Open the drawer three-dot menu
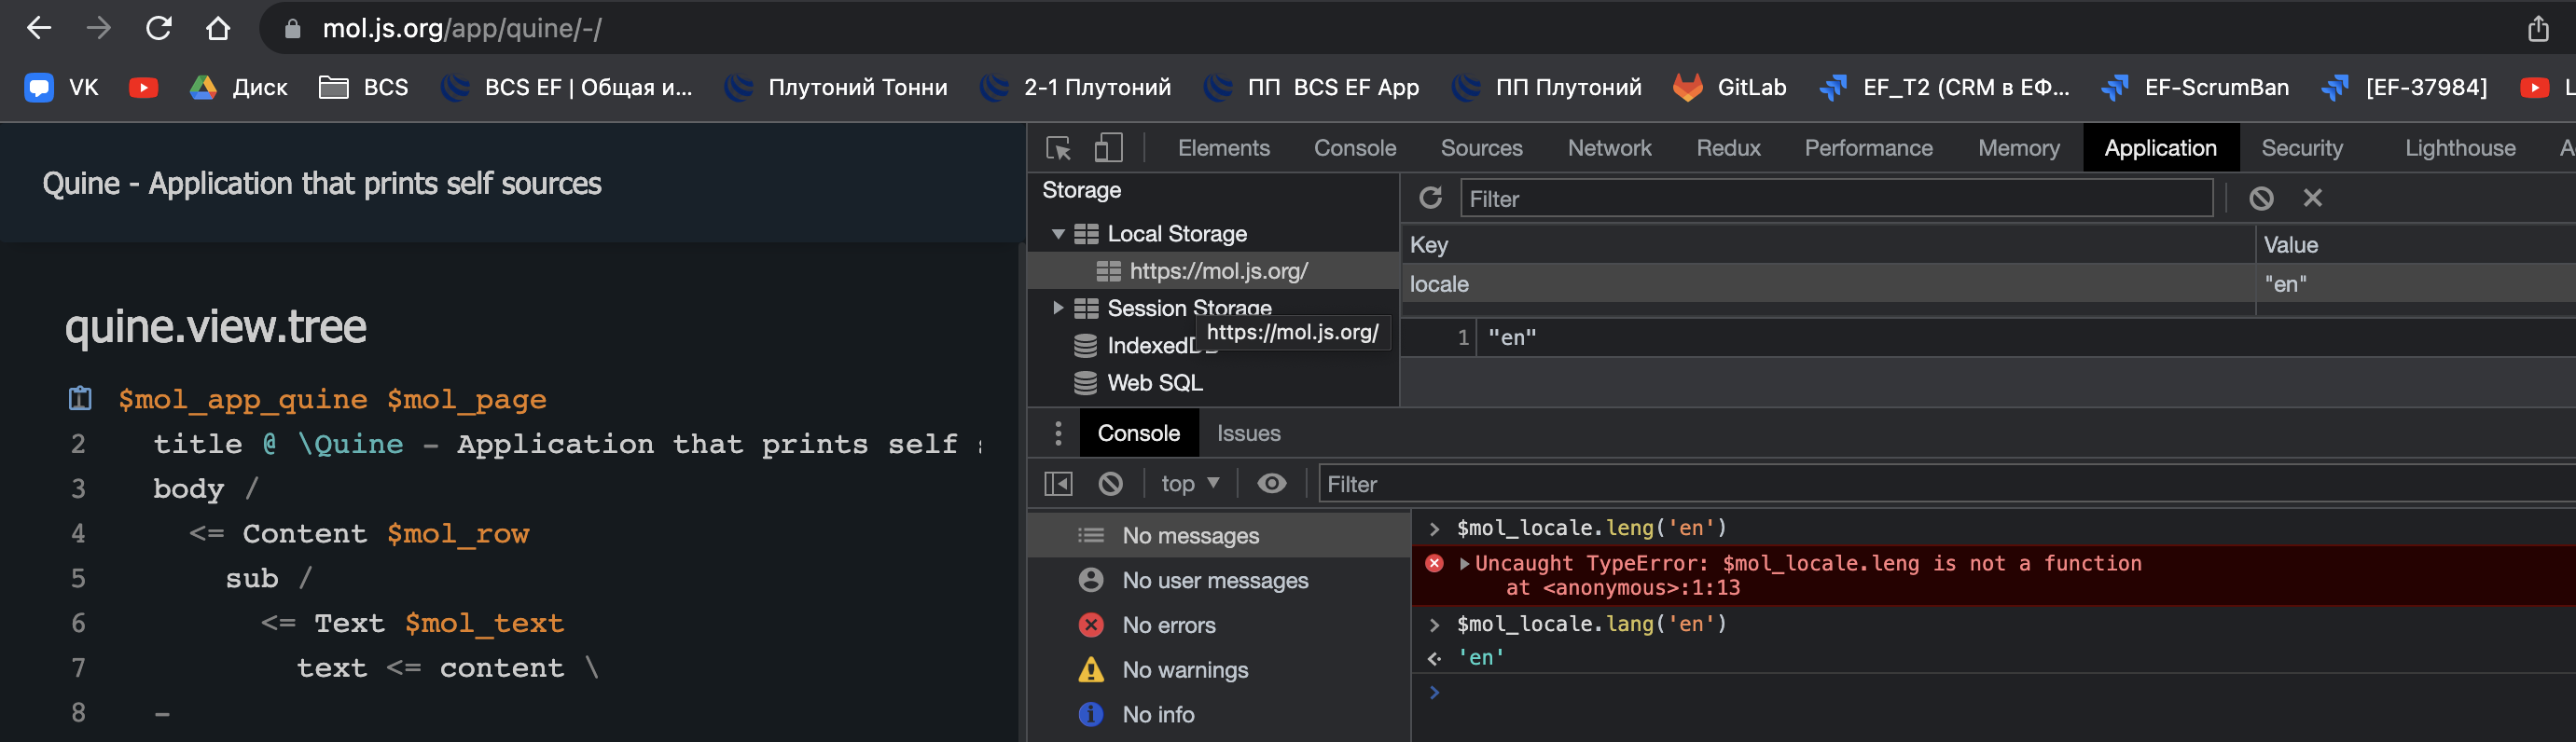Image resolution: width=2576 pixels, height=742 pixels. 1058,433
